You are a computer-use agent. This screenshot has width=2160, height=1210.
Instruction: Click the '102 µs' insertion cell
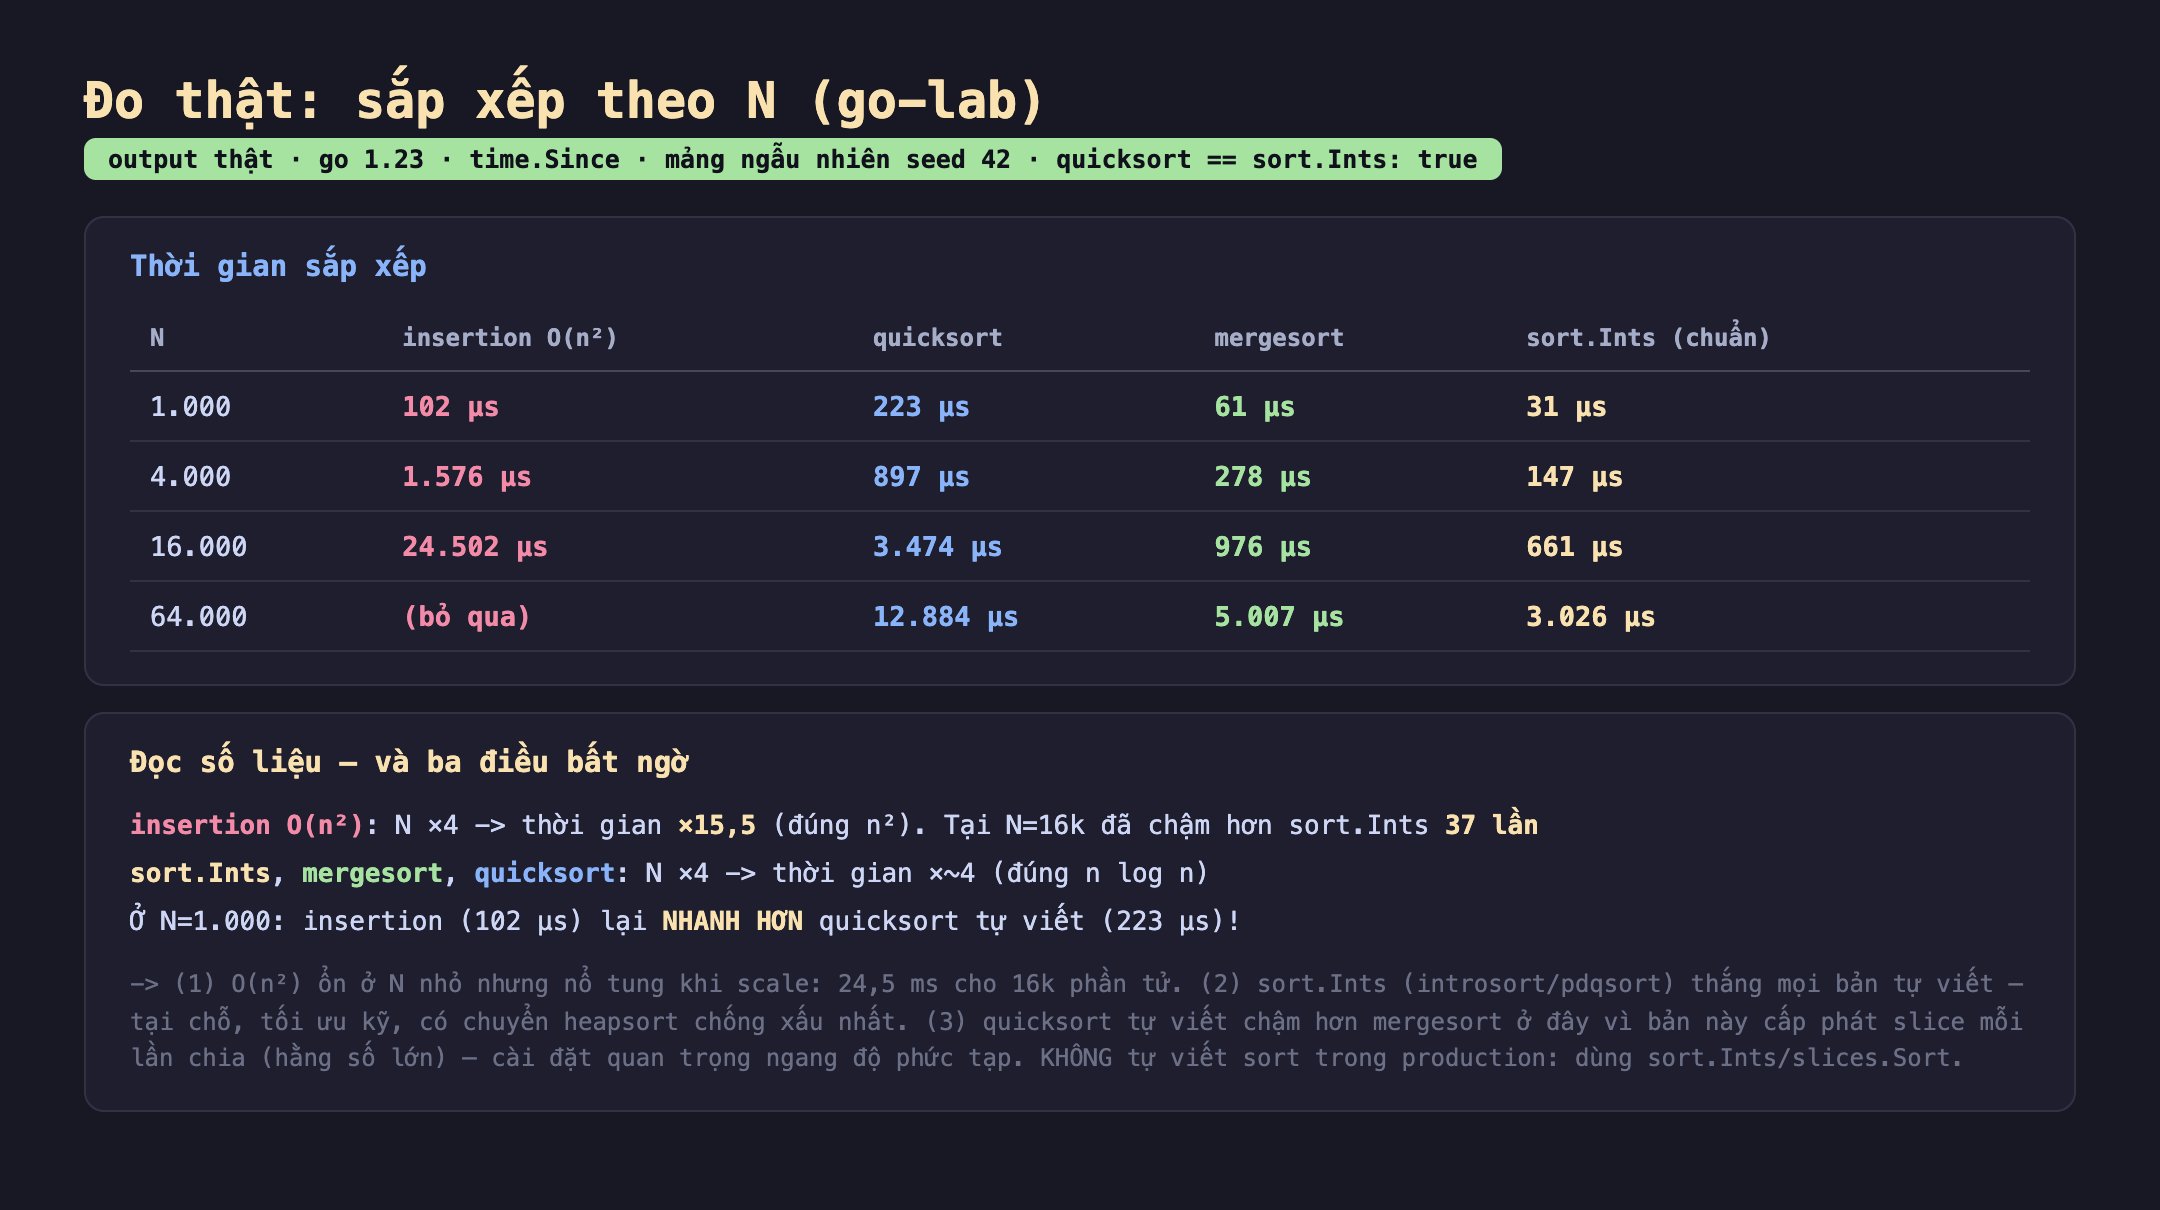450,407
